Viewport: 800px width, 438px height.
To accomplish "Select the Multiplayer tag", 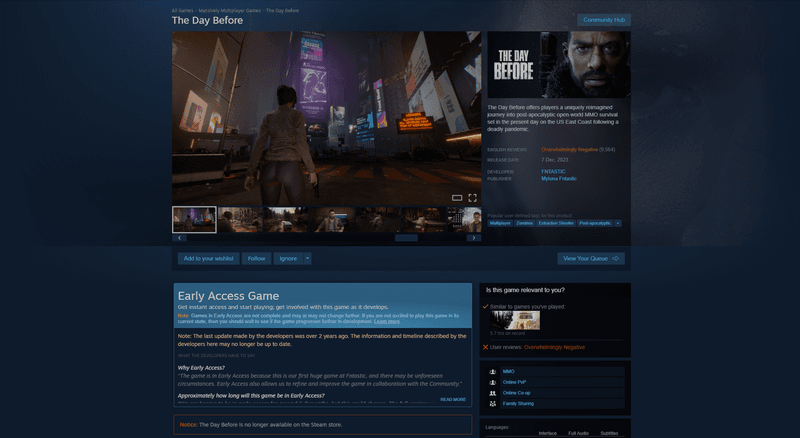I will (x=500, y=223).
